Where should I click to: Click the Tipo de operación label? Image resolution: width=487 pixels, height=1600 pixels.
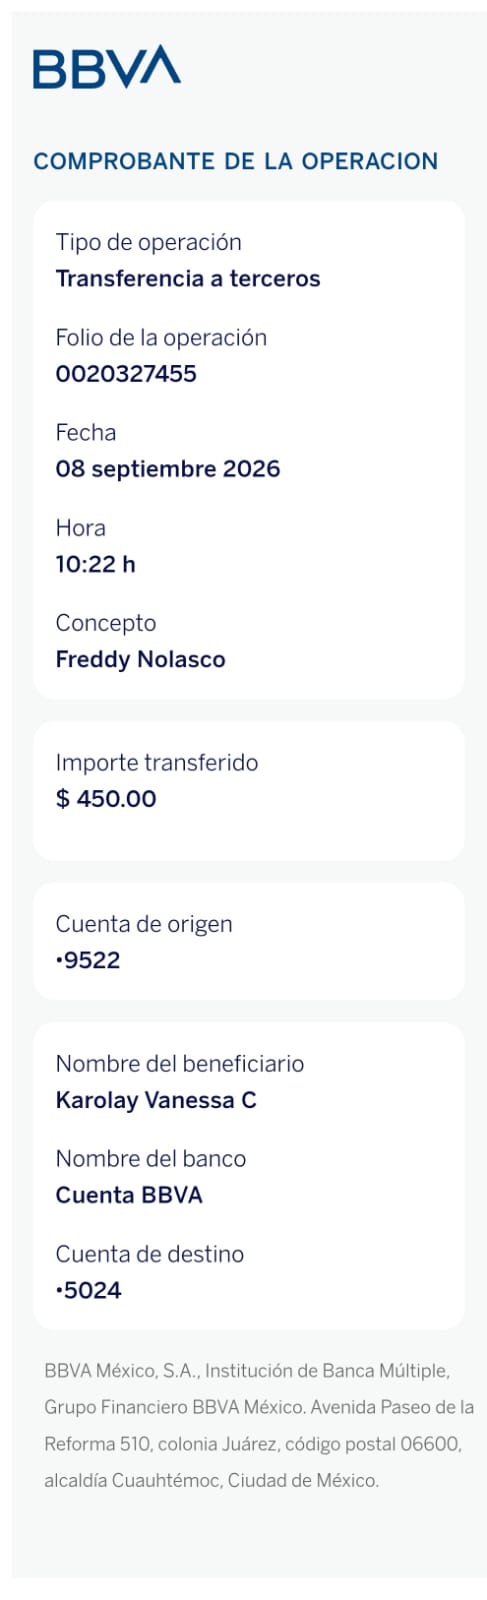pyautogui.click(x=149, y=242)
